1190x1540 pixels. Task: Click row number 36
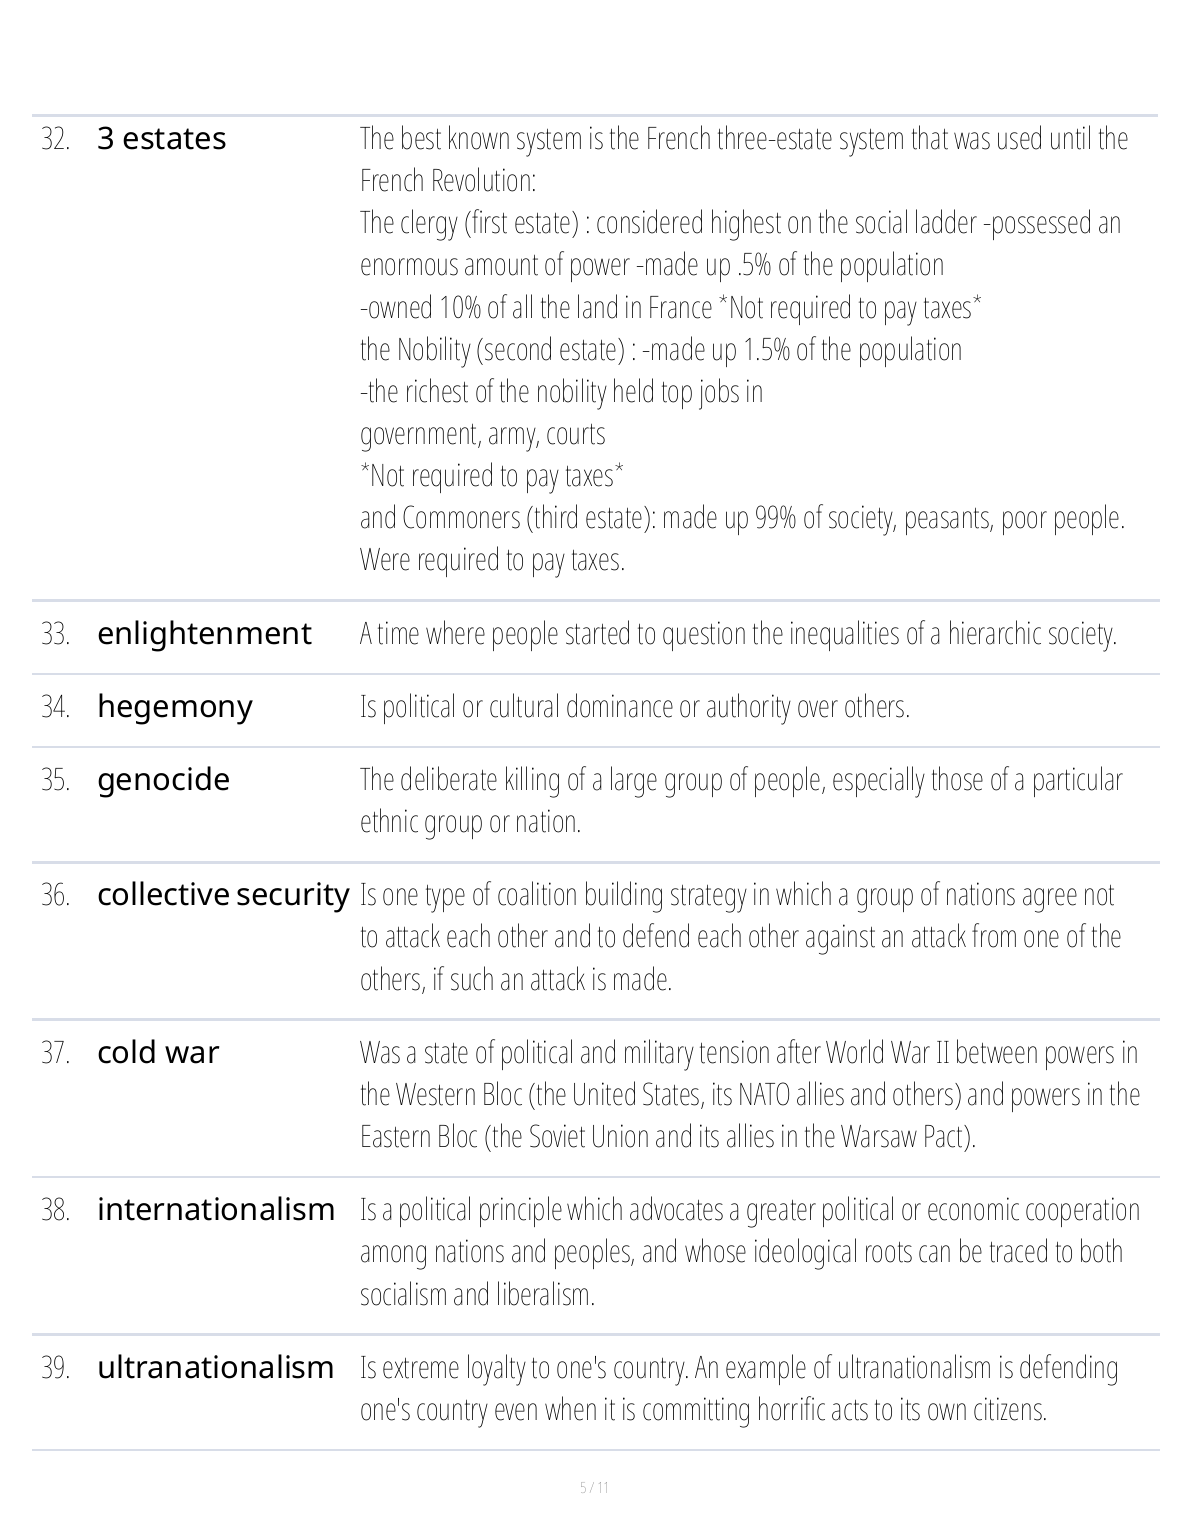click(55, 895)
